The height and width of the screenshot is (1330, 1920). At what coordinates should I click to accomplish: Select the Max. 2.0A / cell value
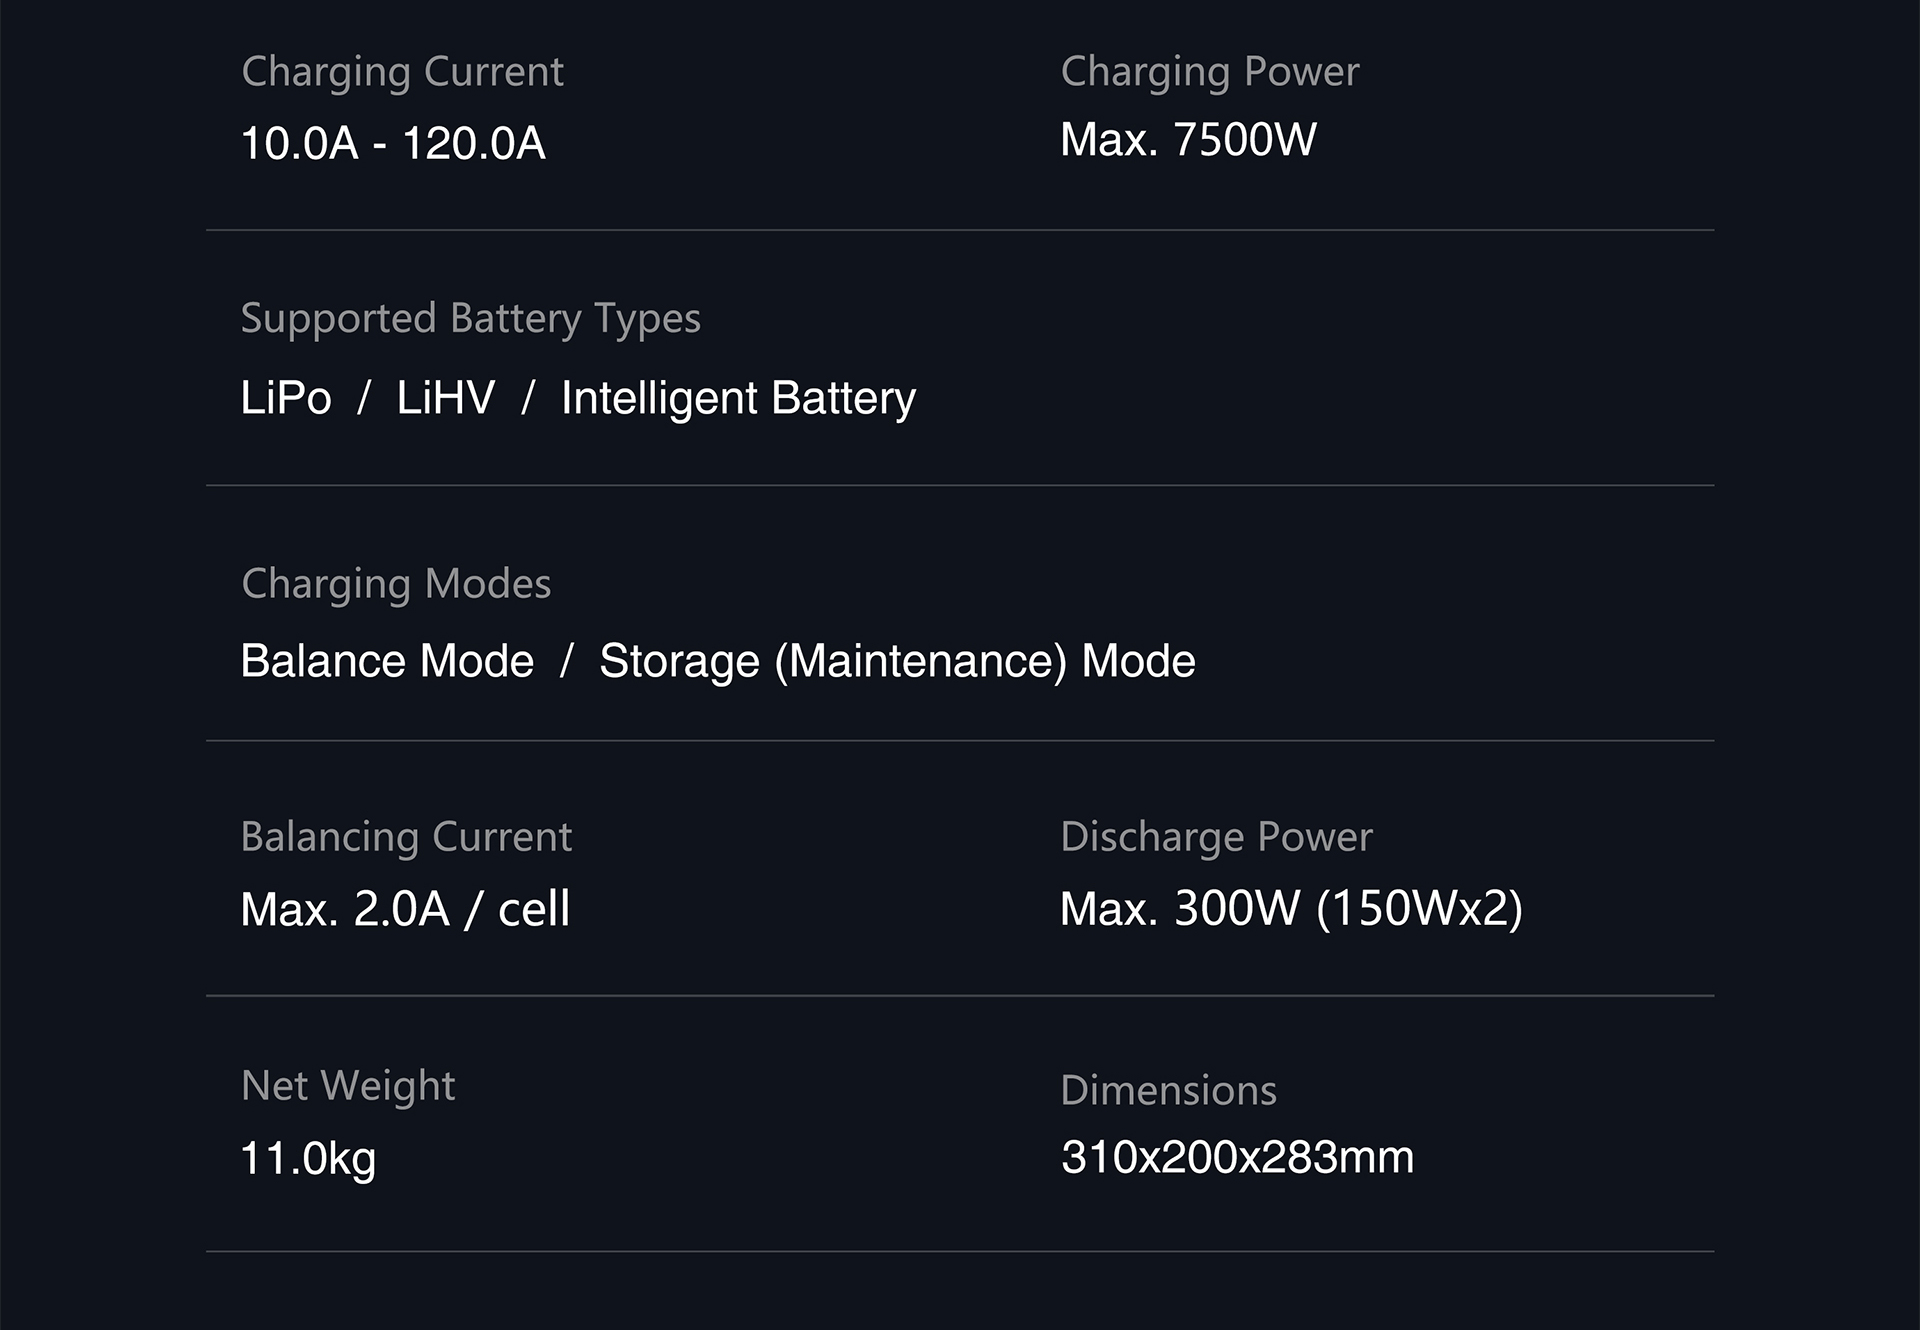pos(405,909)
